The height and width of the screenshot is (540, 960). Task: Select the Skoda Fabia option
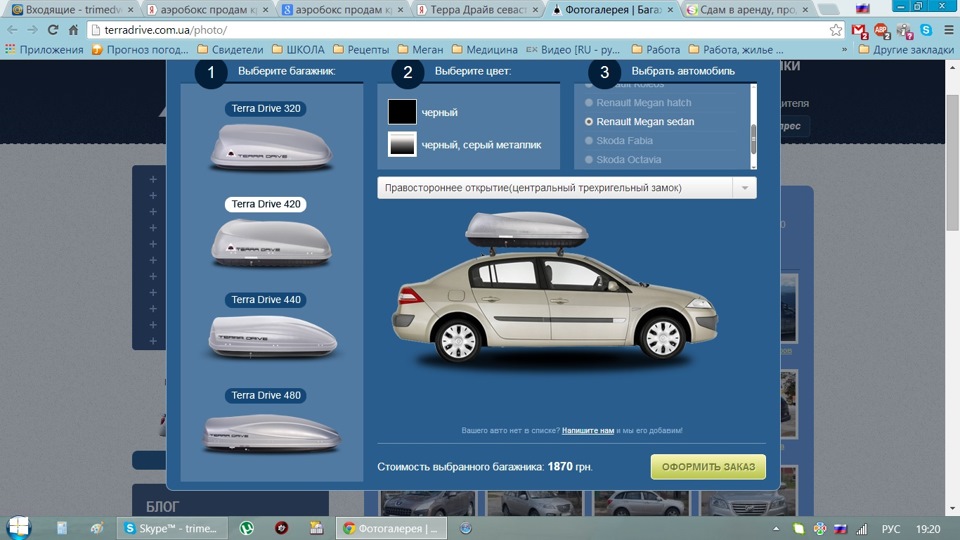point(618,141)
